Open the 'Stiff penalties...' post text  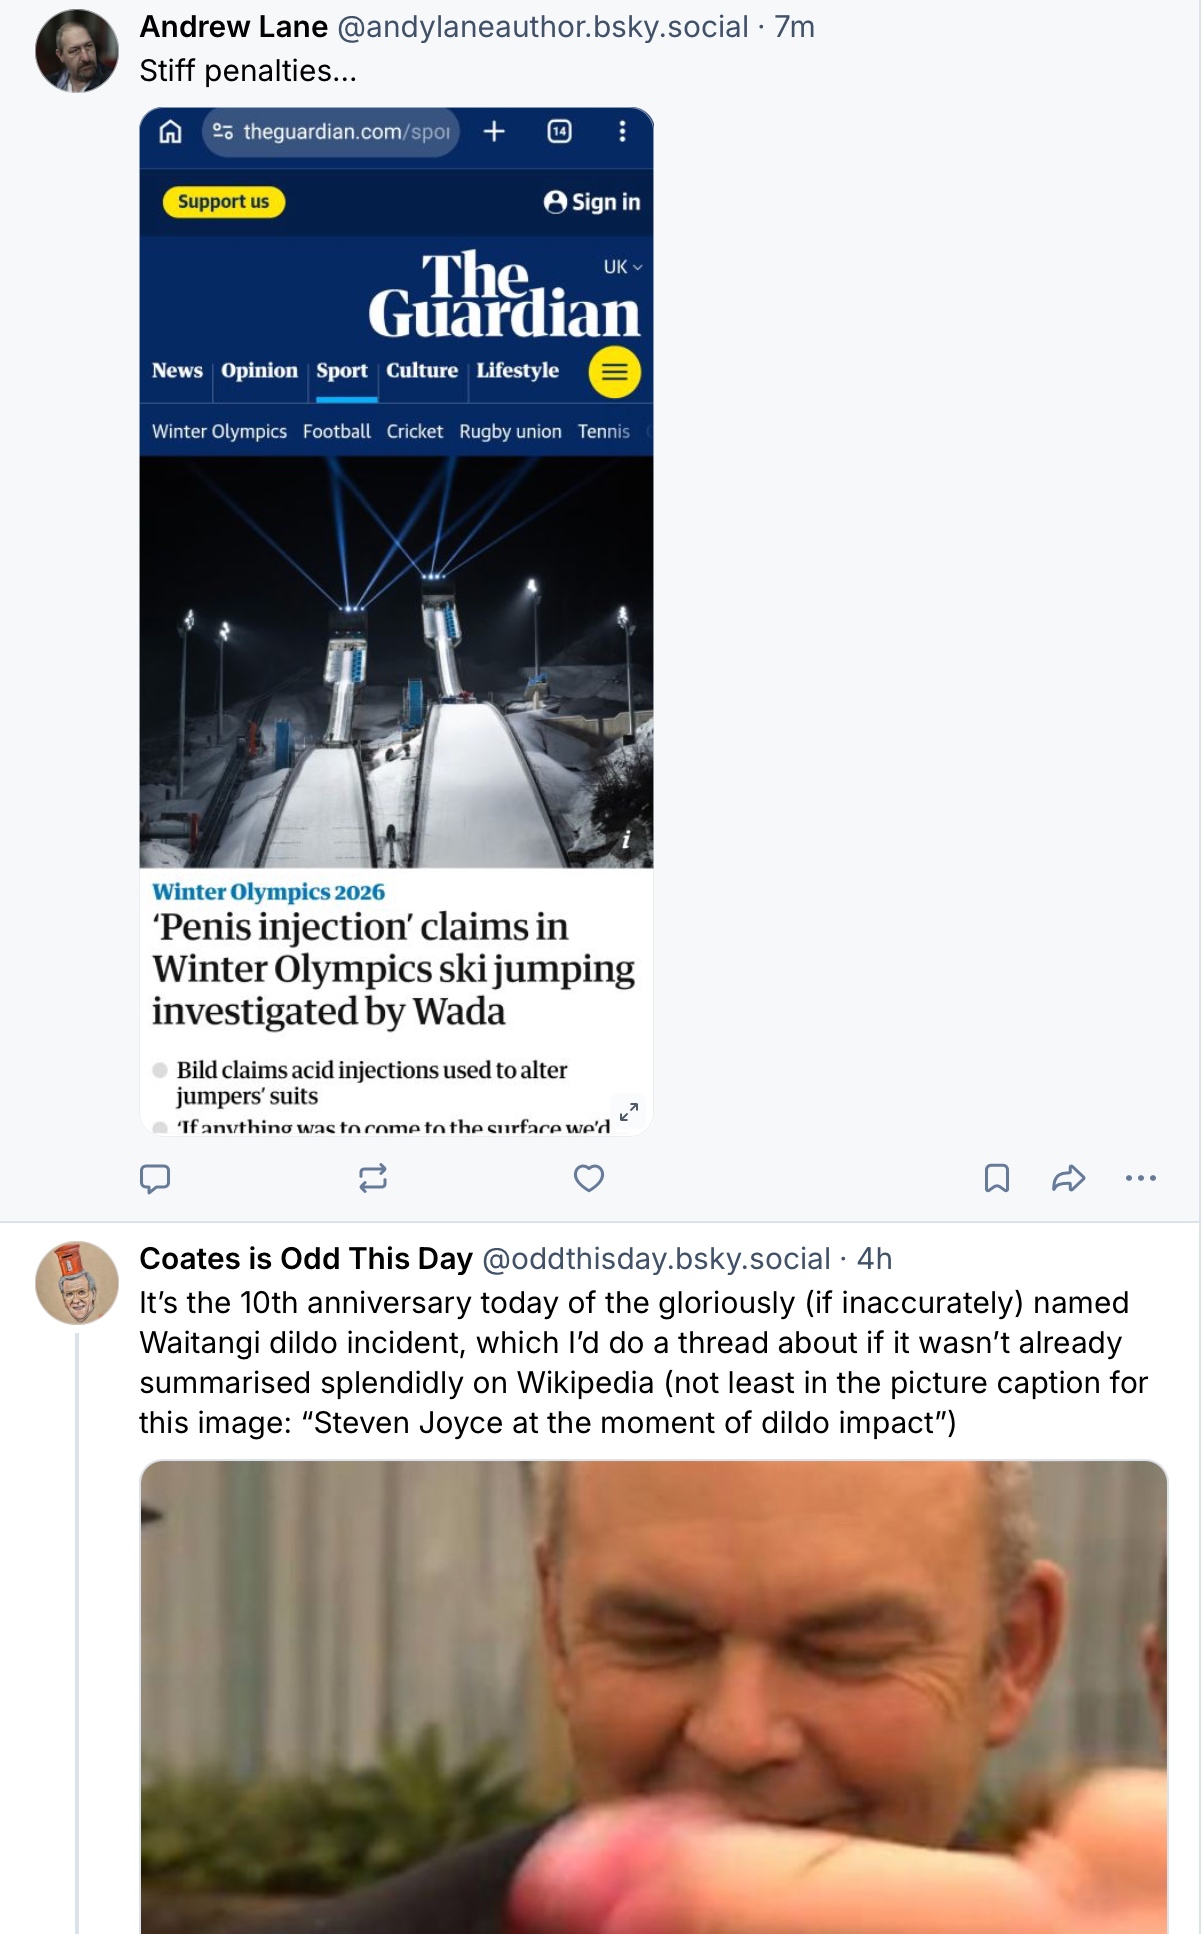(248, 71)
